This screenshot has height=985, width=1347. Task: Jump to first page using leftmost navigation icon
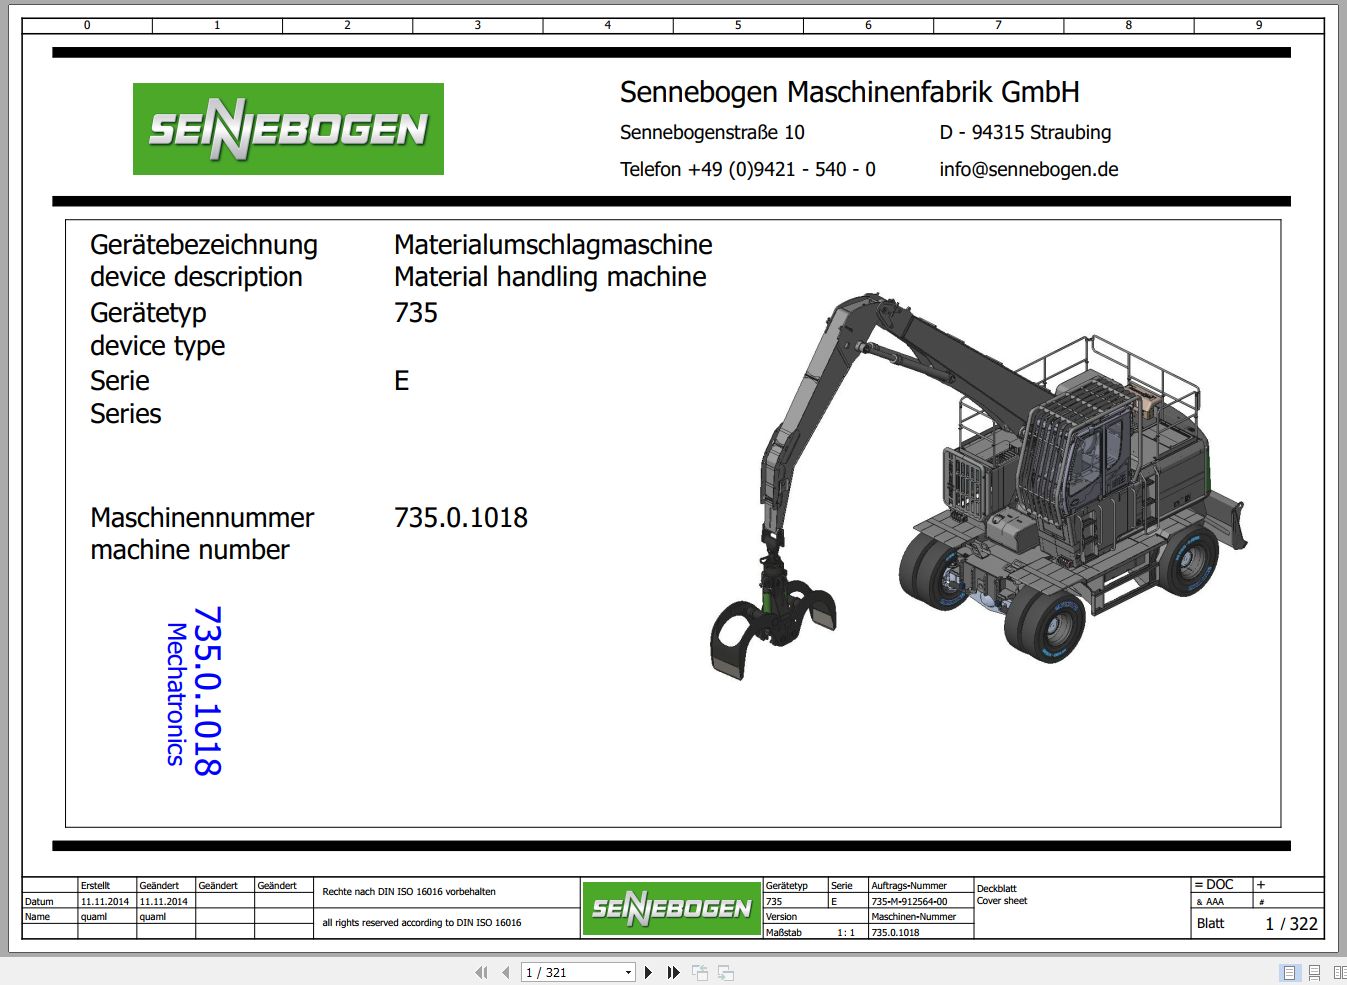480,971
